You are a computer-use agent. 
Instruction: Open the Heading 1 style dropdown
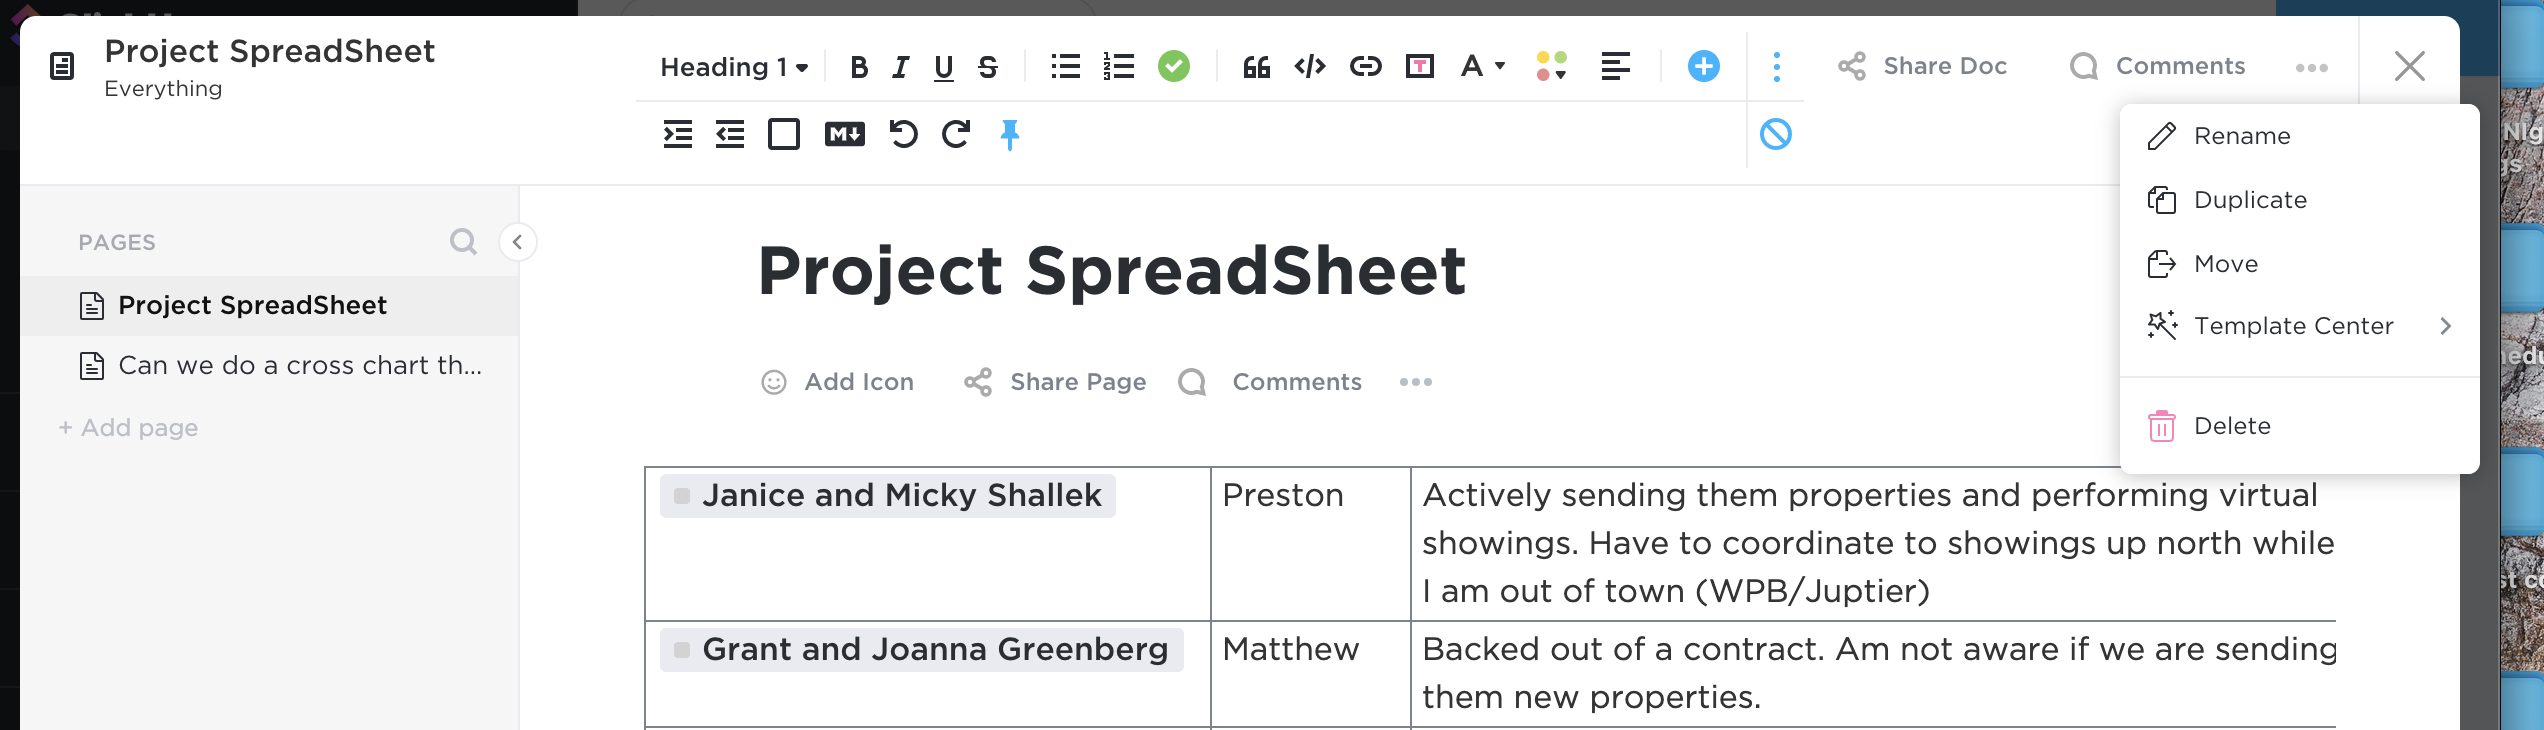pos(734,67)
